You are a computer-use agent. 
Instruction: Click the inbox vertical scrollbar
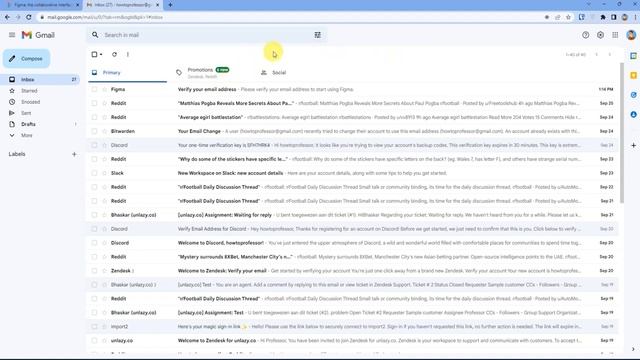(622, 133)
